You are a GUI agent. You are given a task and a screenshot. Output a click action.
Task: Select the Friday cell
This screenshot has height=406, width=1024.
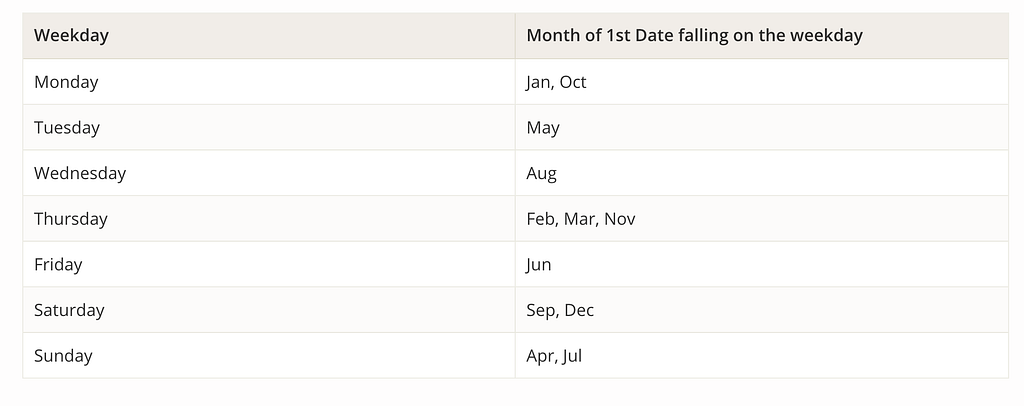click(x=58, y=265)
